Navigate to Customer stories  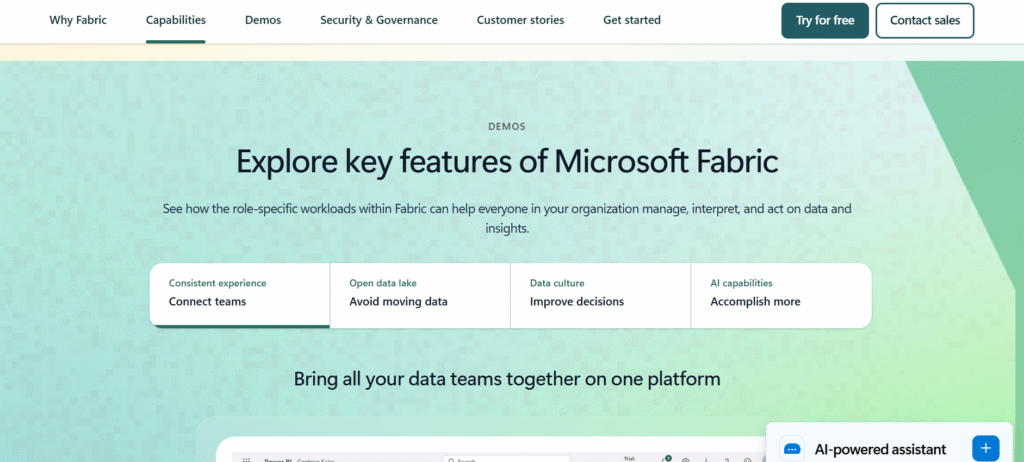click(x=520, y=20)
